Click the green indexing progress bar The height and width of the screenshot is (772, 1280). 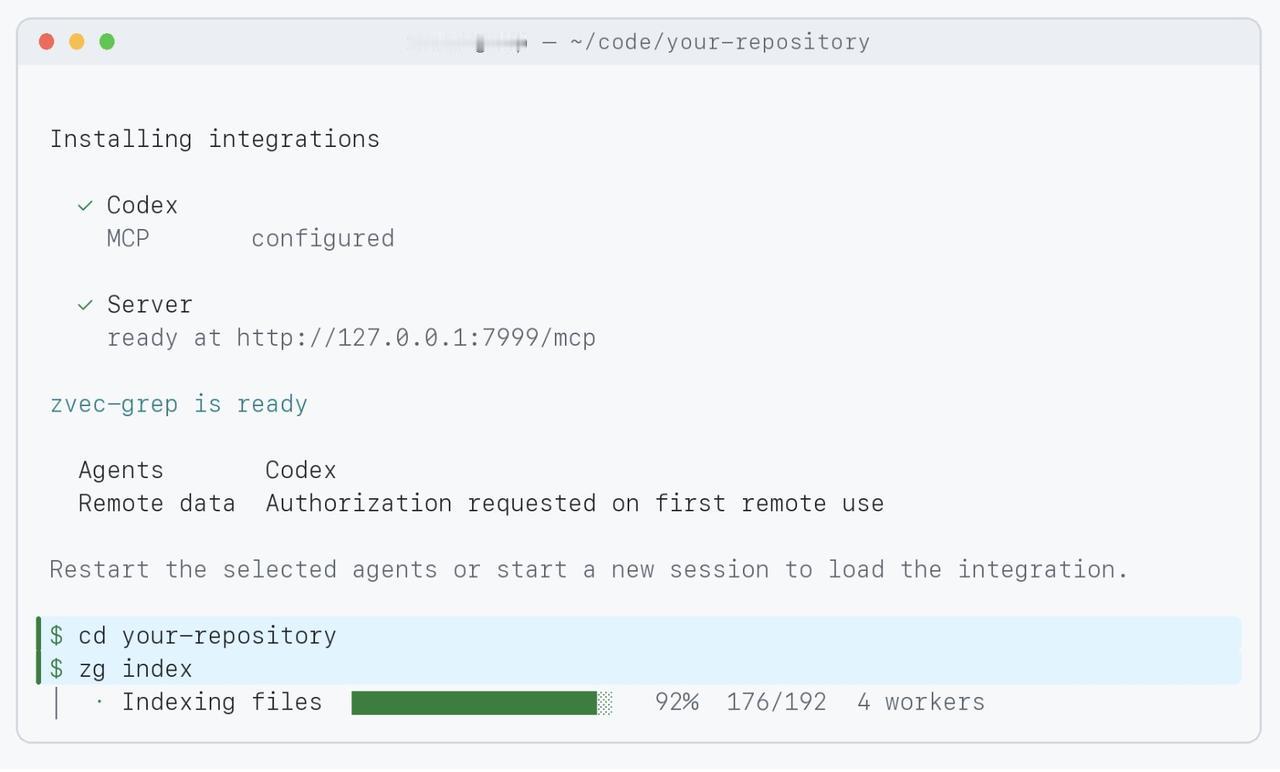[482, 702]
